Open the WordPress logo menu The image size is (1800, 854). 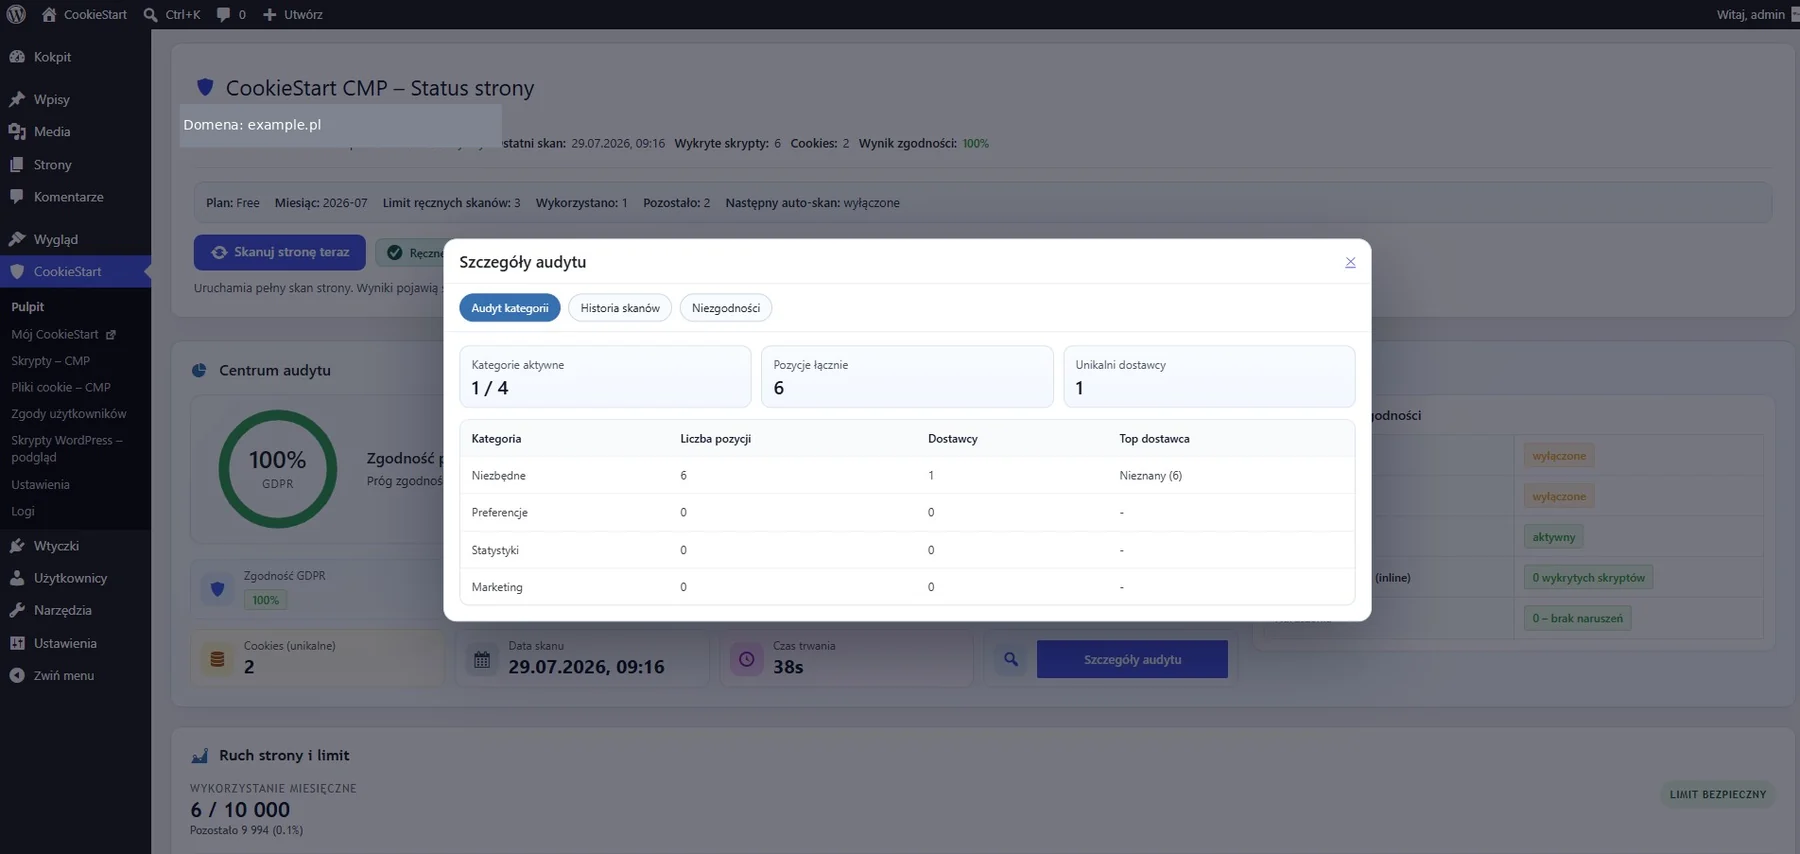tap(16, 14)
